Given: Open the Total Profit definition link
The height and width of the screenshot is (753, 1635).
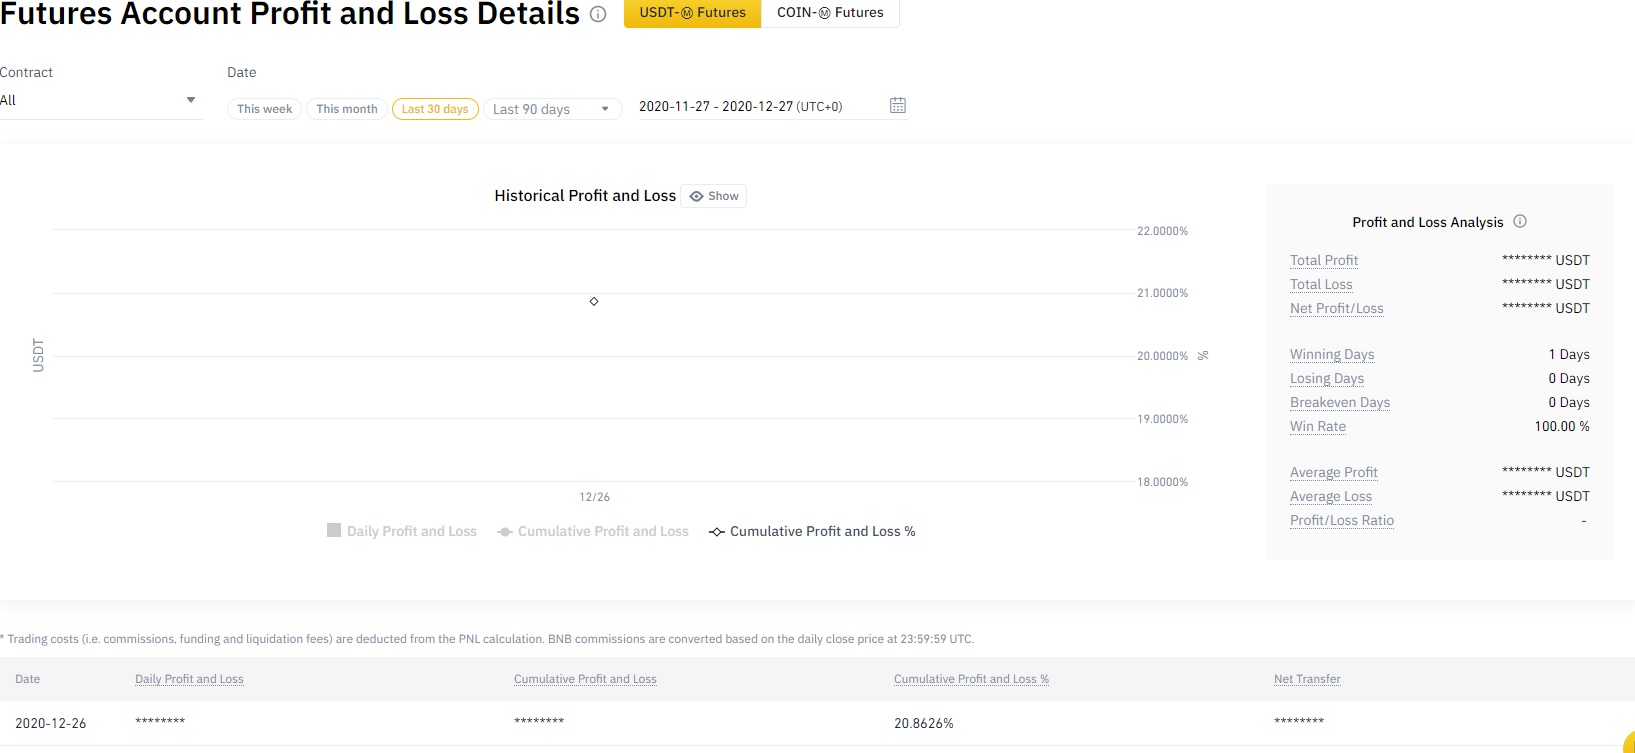Looking at the screenshot, I should 1324,260.
